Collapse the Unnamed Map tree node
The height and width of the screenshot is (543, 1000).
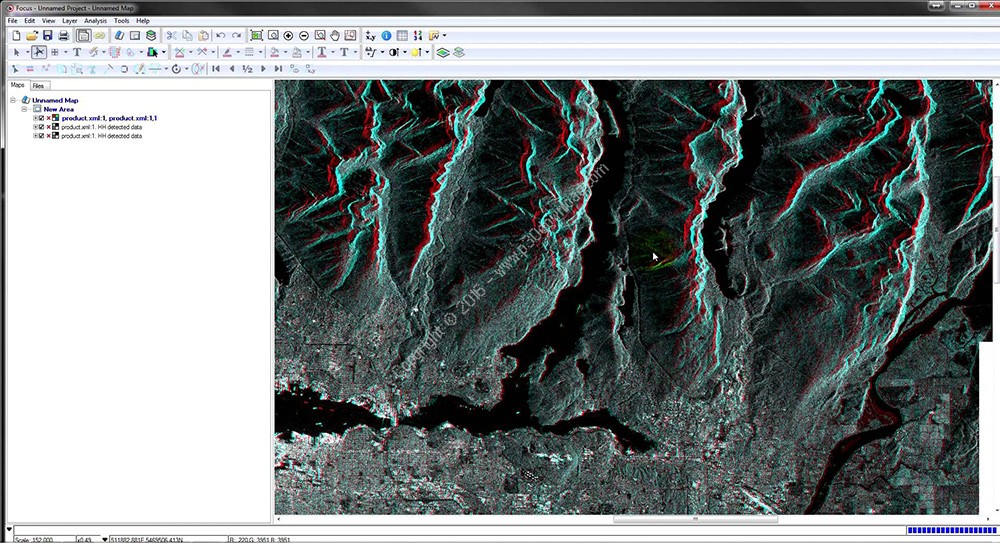pos(14,100)
